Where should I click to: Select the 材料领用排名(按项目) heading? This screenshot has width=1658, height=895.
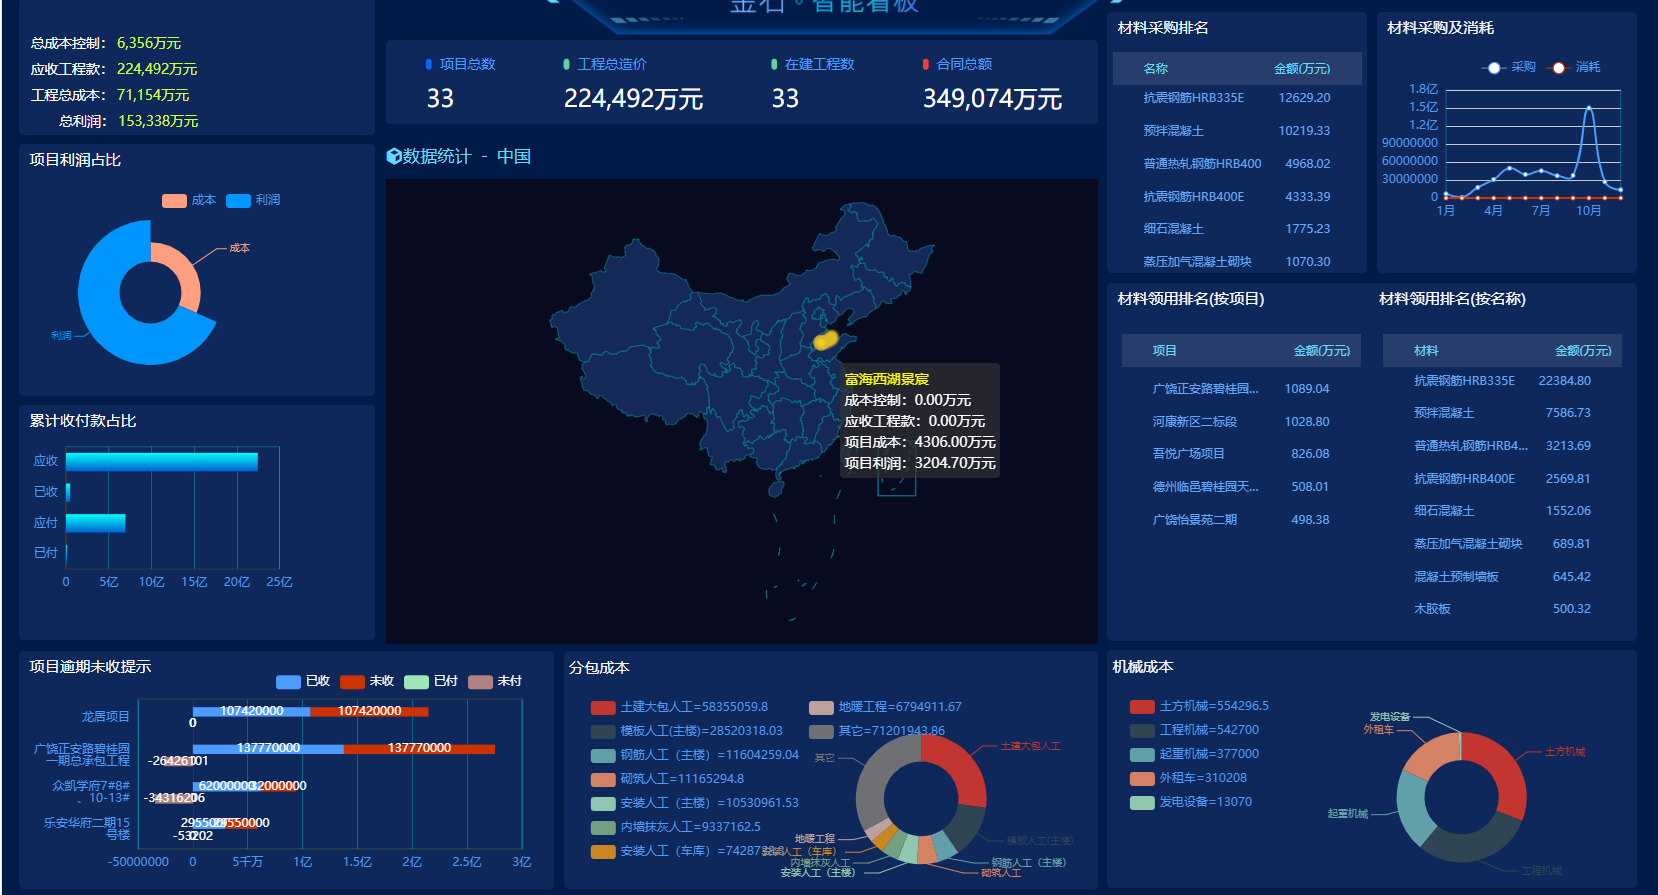click(1190, 299)
